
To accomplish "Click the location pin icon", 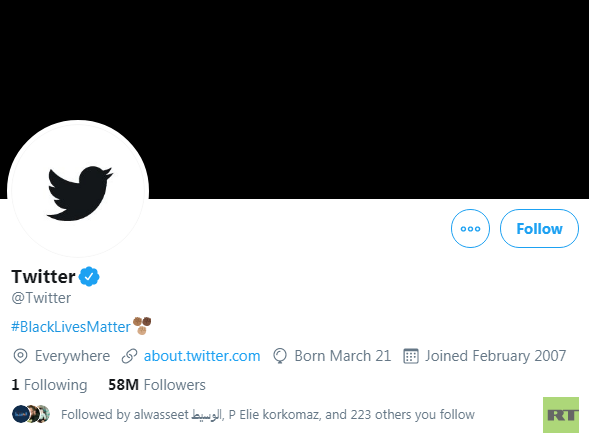I will click(x=20, y=356).
